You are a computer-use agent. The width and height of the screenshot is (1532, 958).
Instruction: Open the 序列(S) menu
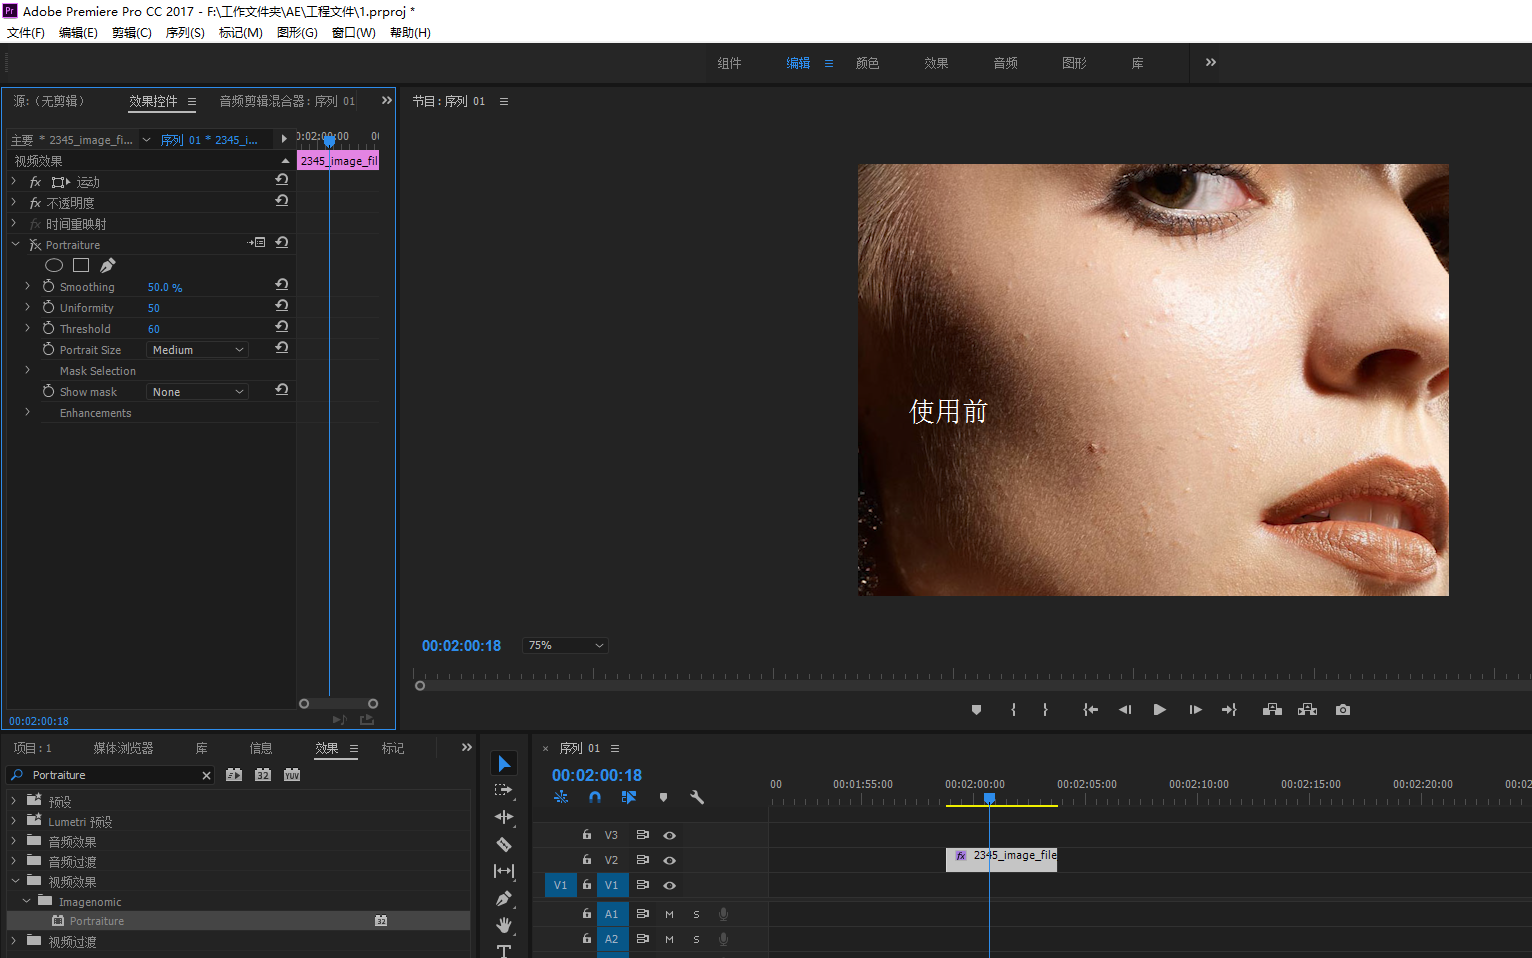(x=185, y=33)
